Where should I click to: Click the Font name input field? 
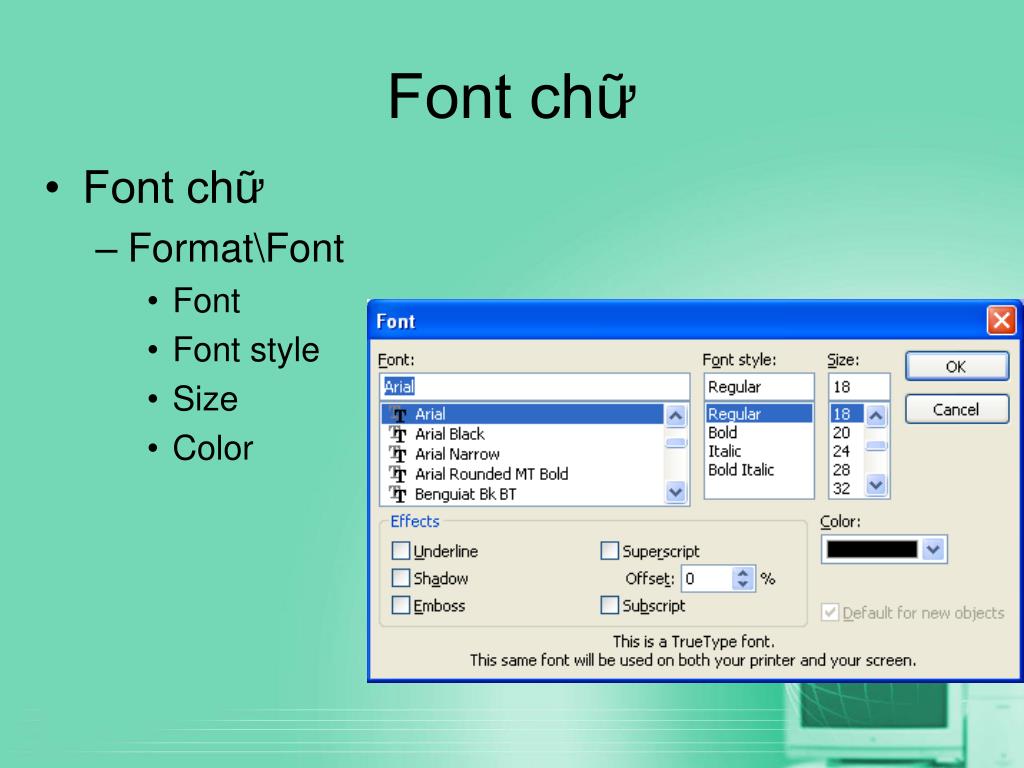(535, 387)
